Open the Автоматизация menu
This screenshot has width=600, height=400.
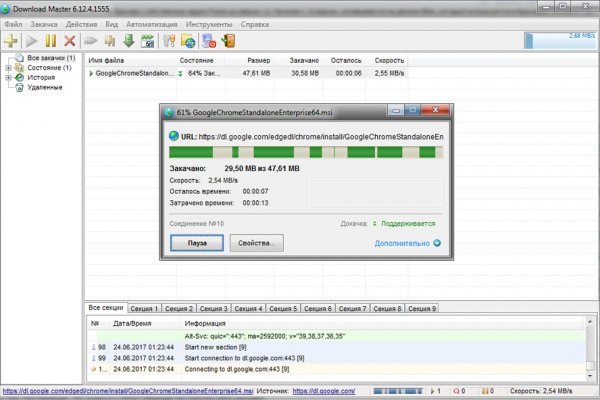click(152, 24)
